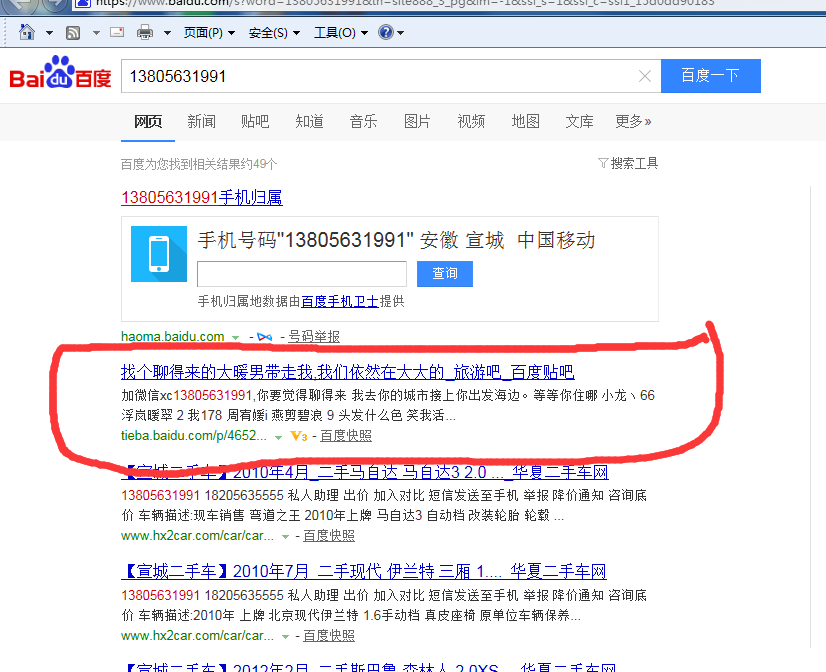Click the 号码举报 link
826x672 pixels.
[x=314, y=337]
